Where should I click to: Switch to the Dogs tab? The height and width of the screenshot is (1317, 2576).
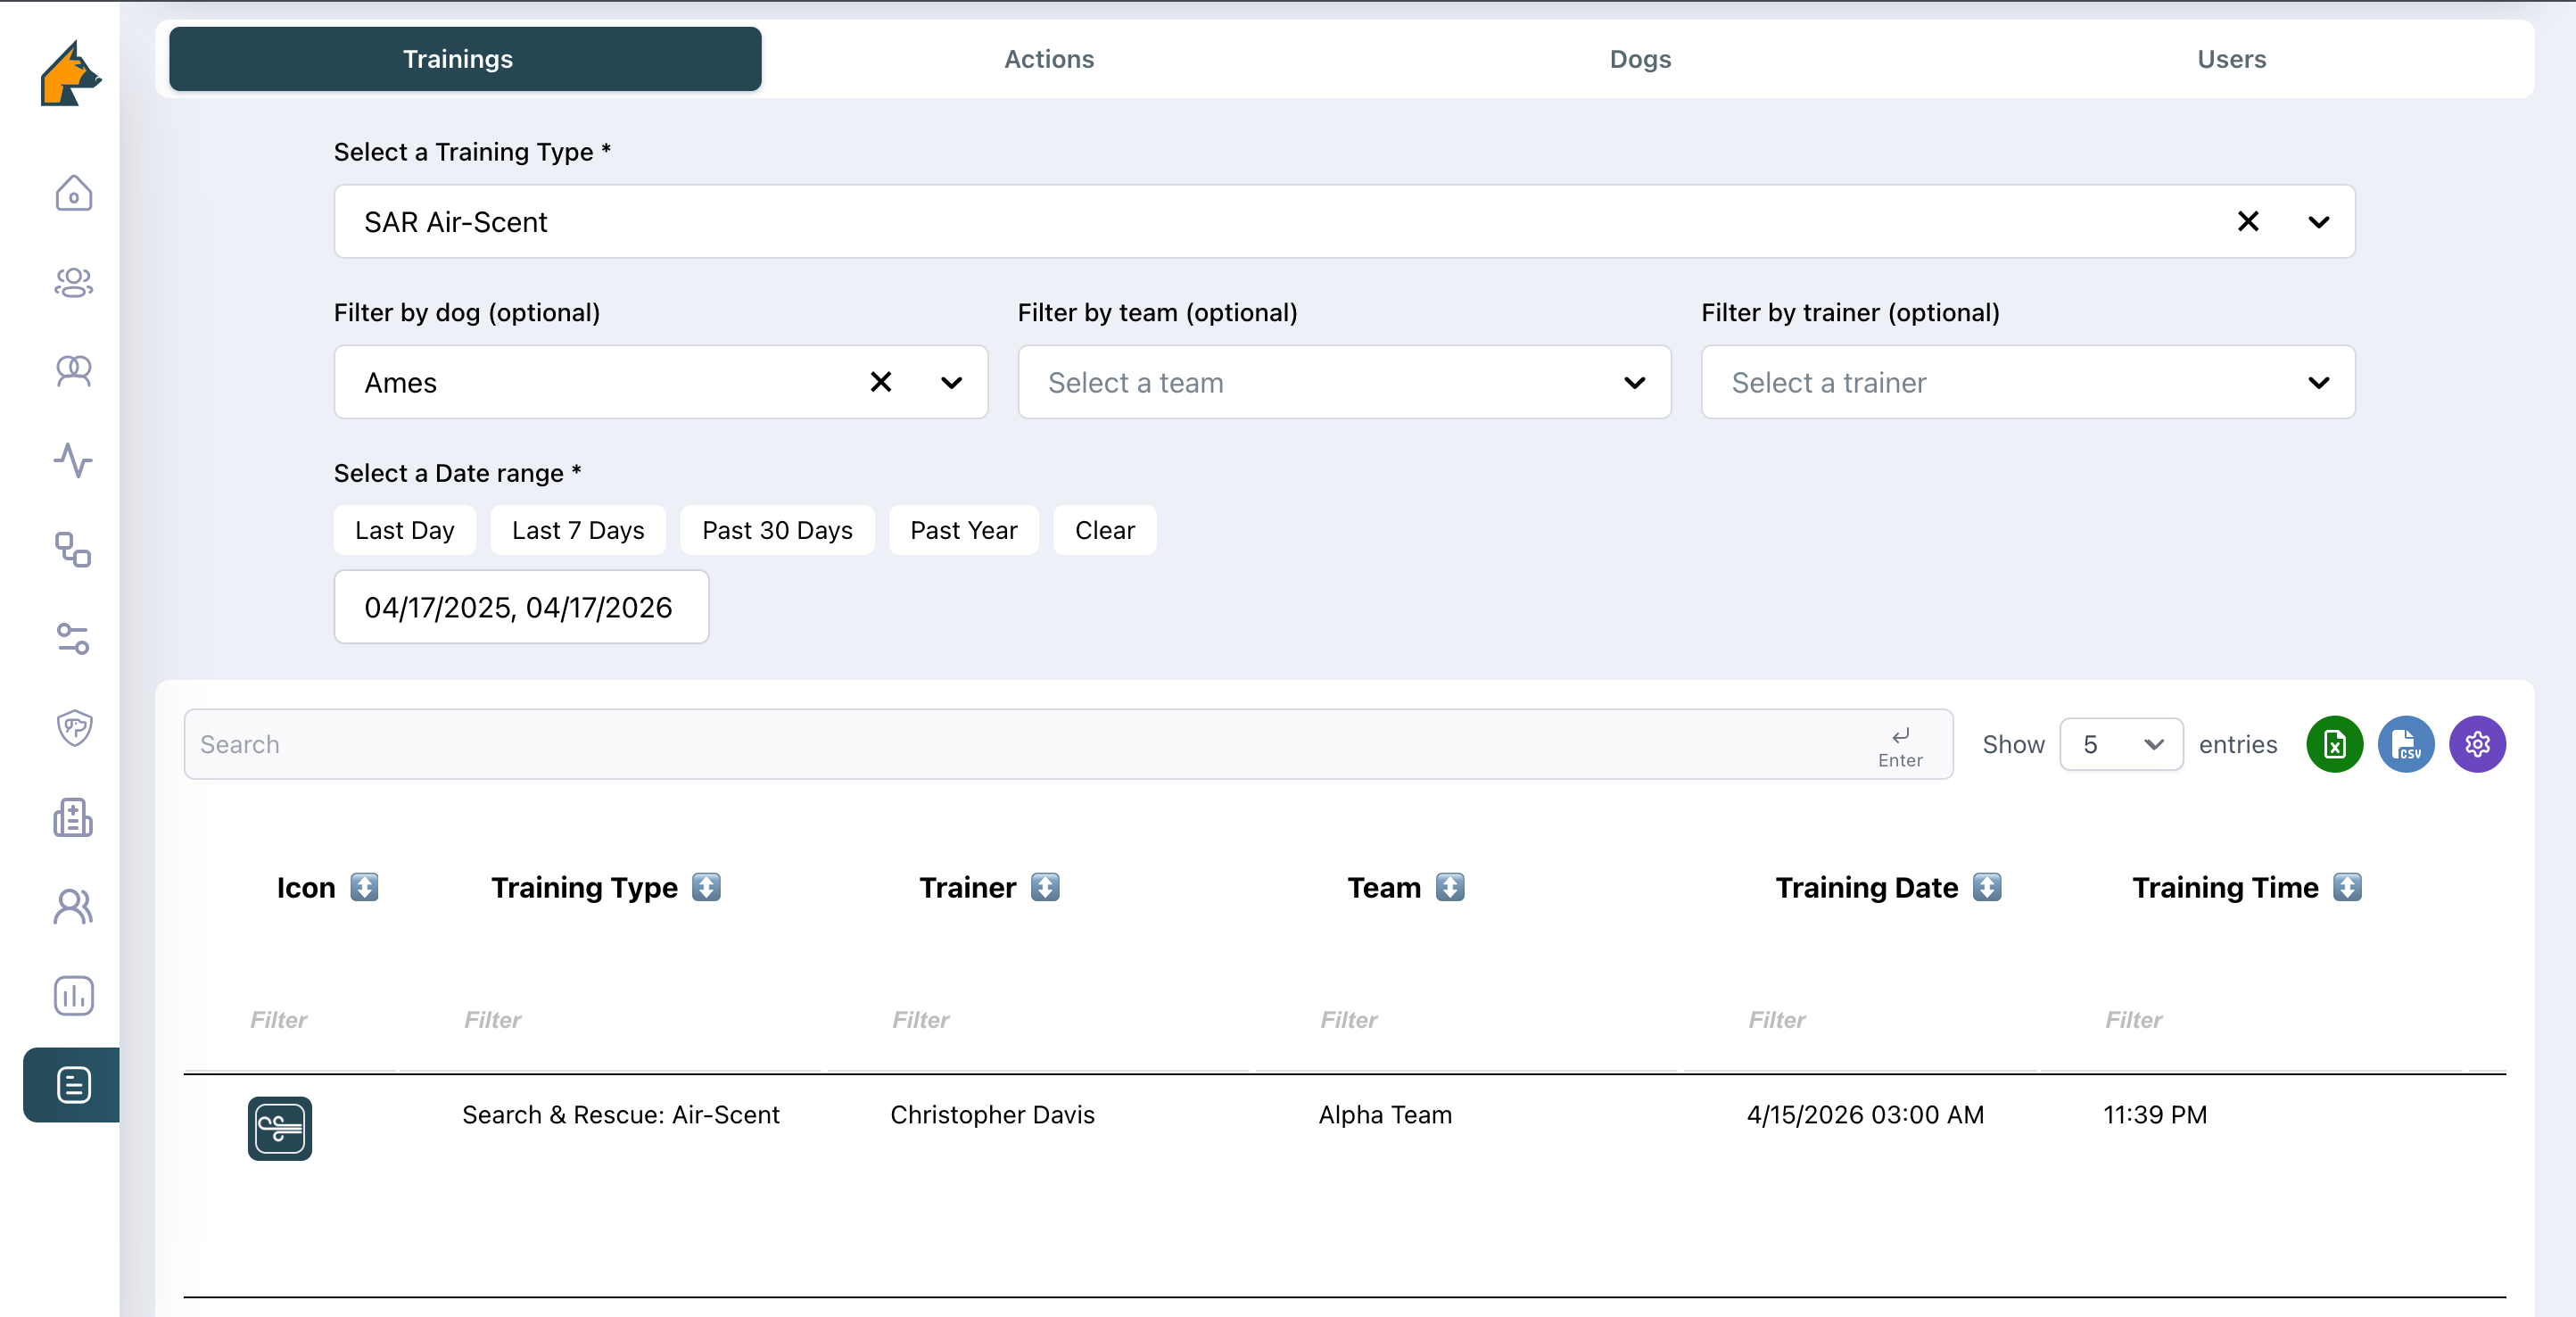(1639, 59)
